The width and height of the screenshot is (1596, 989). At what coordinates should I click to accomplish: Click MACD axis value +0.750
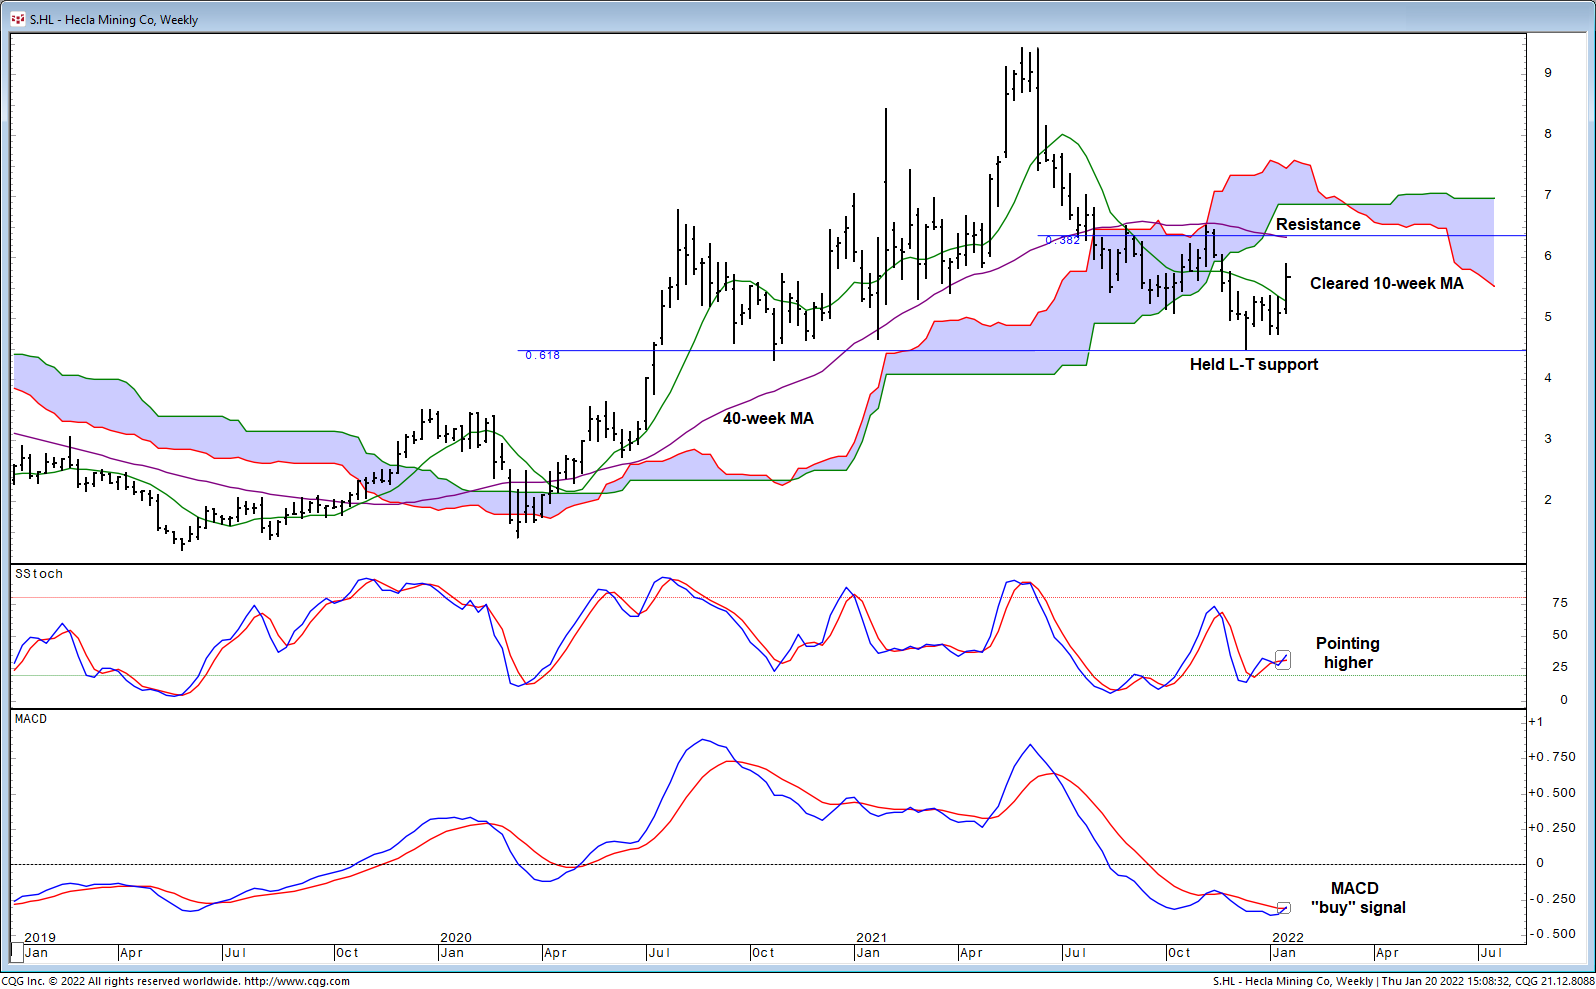pyautogui.click(x=1552, y=757)
